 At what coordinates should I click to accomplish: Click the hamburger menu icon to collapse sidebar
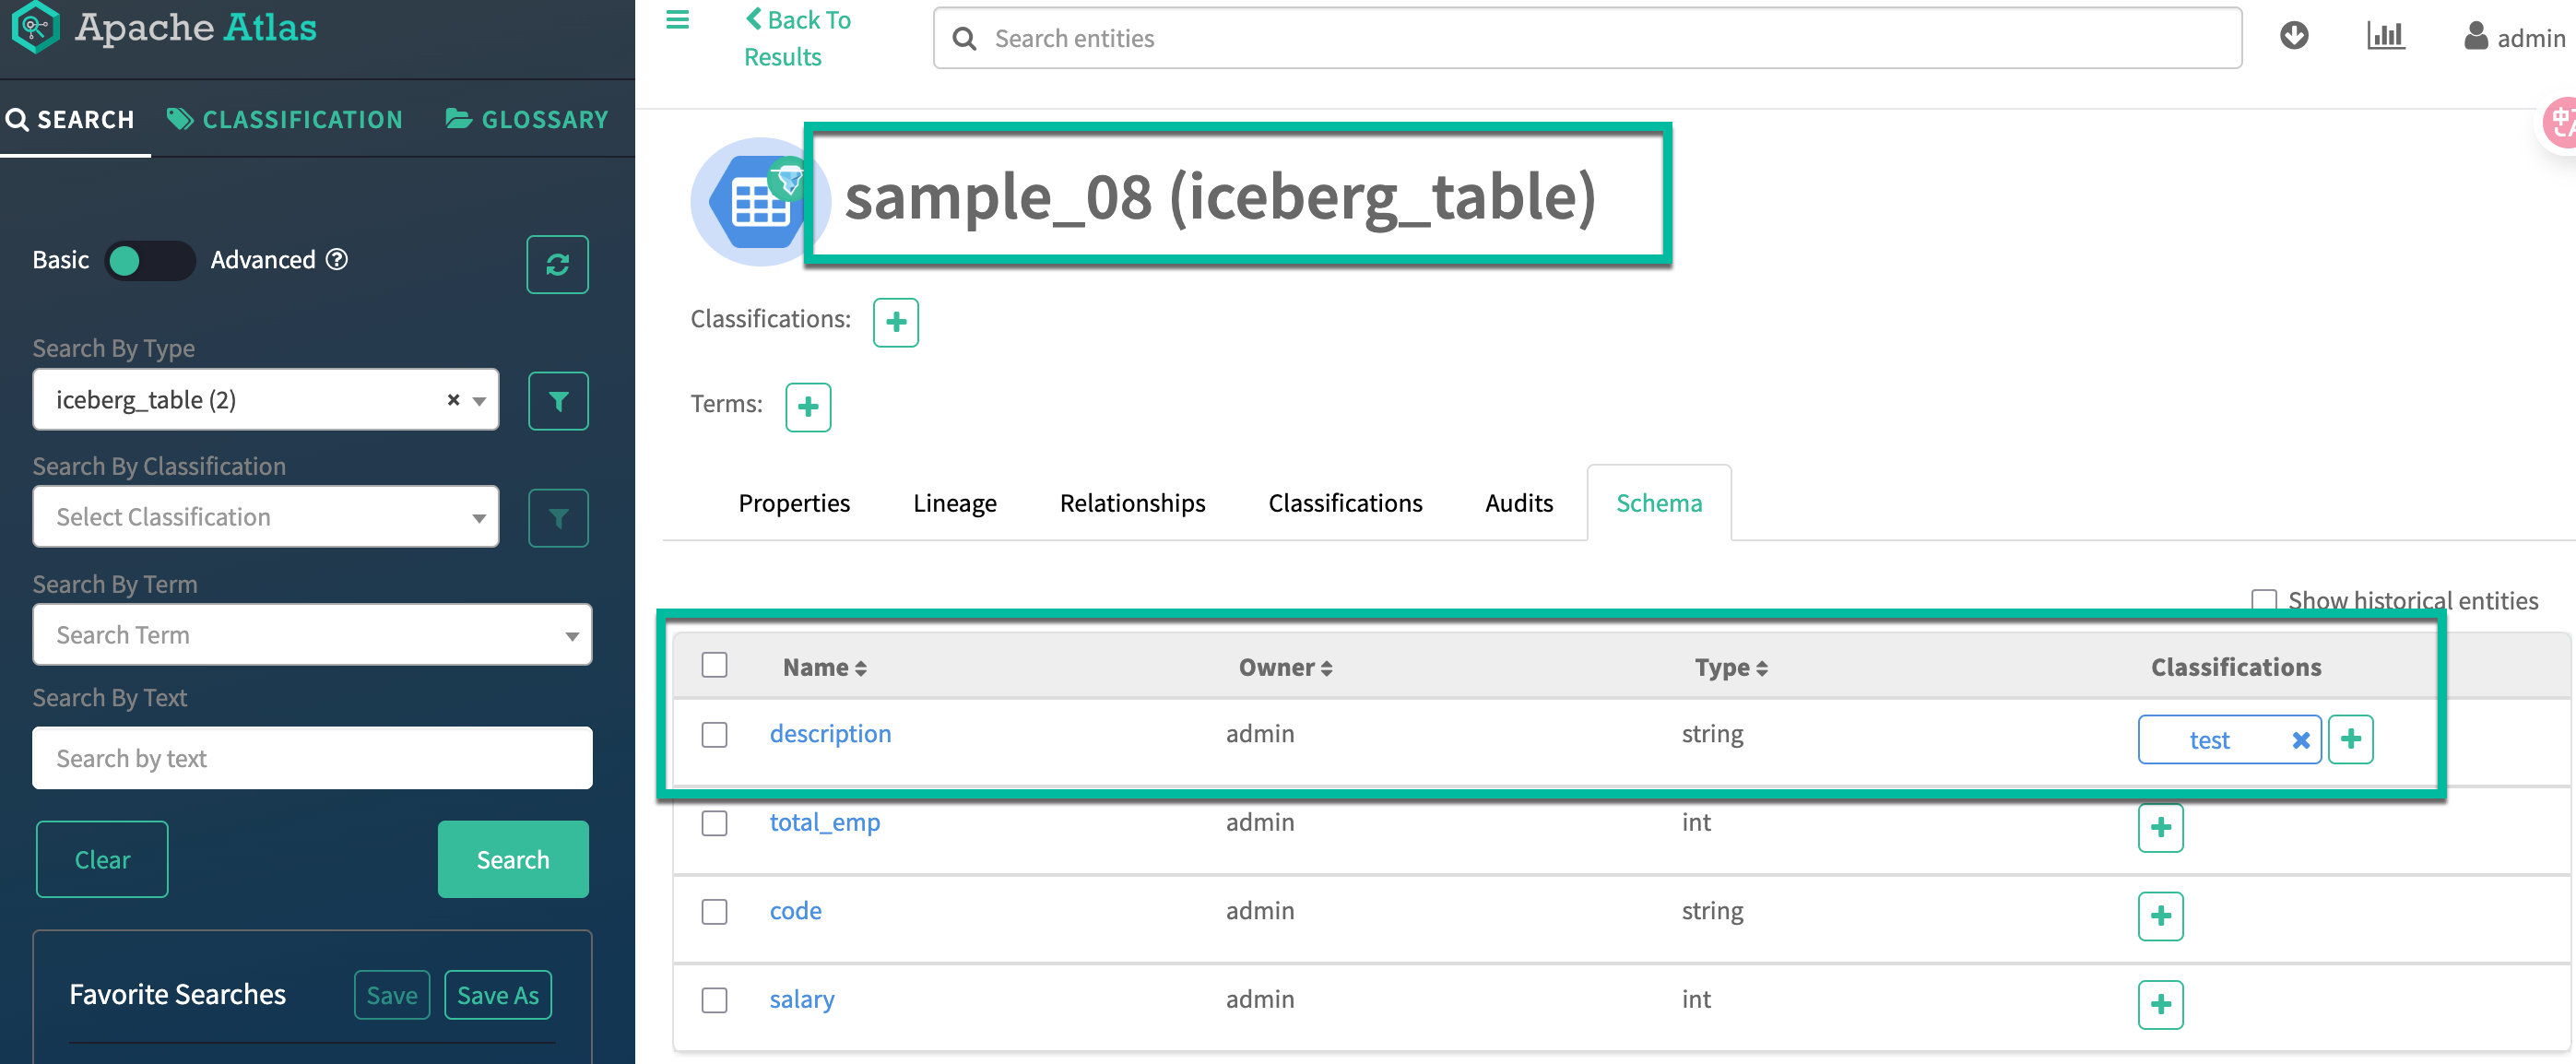click(677, 20)
